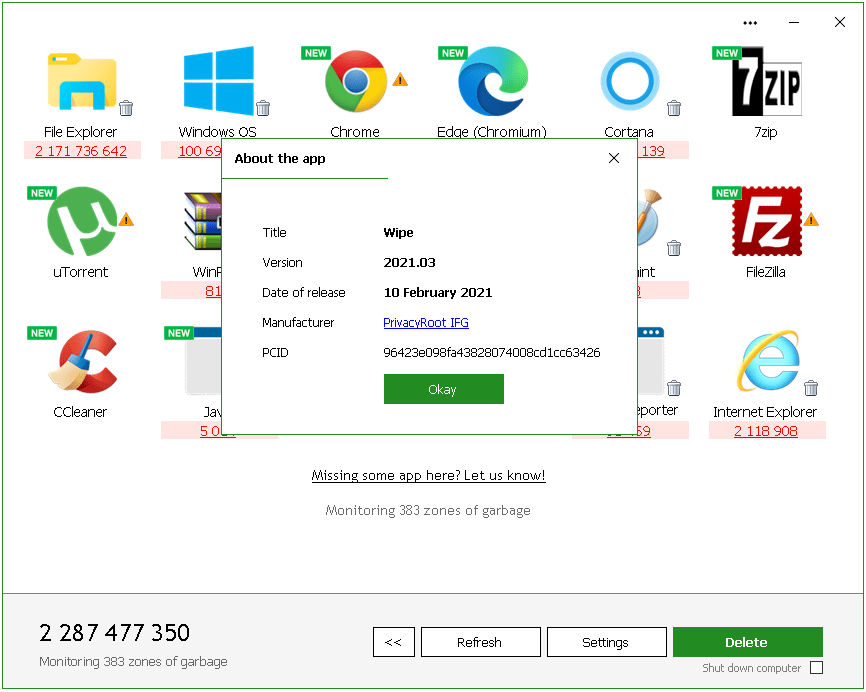Click the trash bin beside Windows OS
This screenshot has width=866, height=692.
point(263,108)
